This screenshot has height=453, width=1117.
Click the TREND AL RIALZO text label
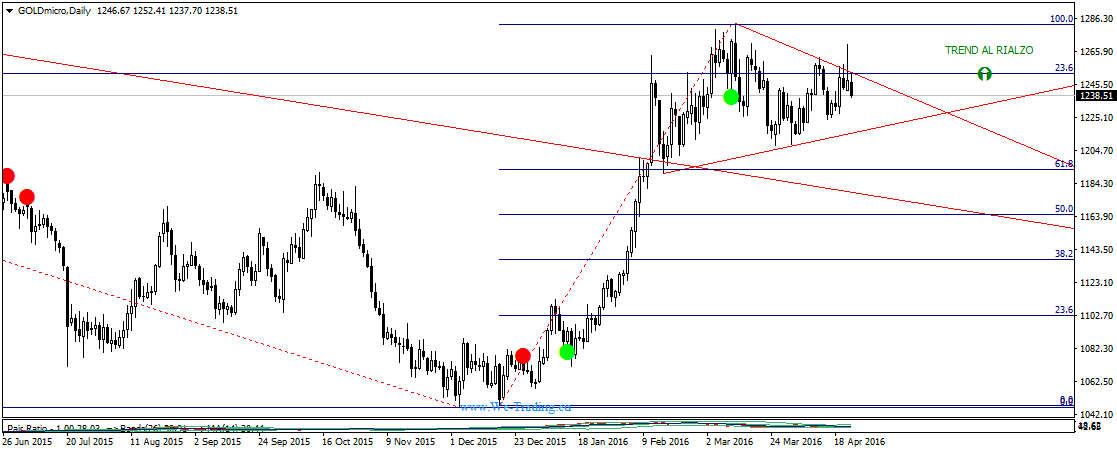pos(989,50)
